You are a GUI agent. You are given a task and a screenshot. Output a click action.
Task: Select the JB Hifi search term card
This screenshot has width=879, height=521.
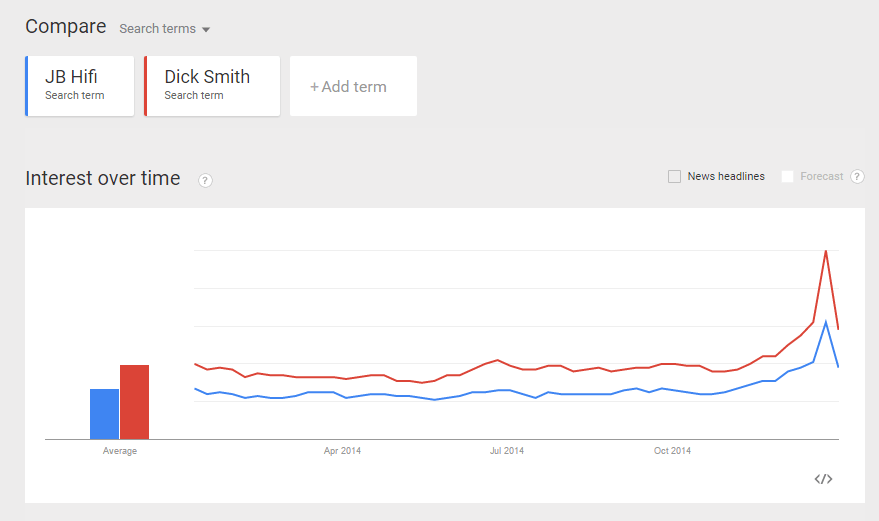tap(80, 86)
